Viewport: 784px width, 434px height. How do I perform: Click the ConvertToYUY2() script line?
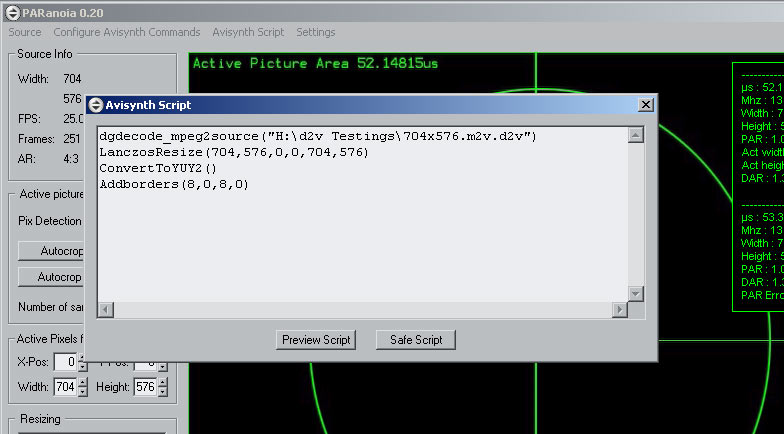[x=158, y=168]
